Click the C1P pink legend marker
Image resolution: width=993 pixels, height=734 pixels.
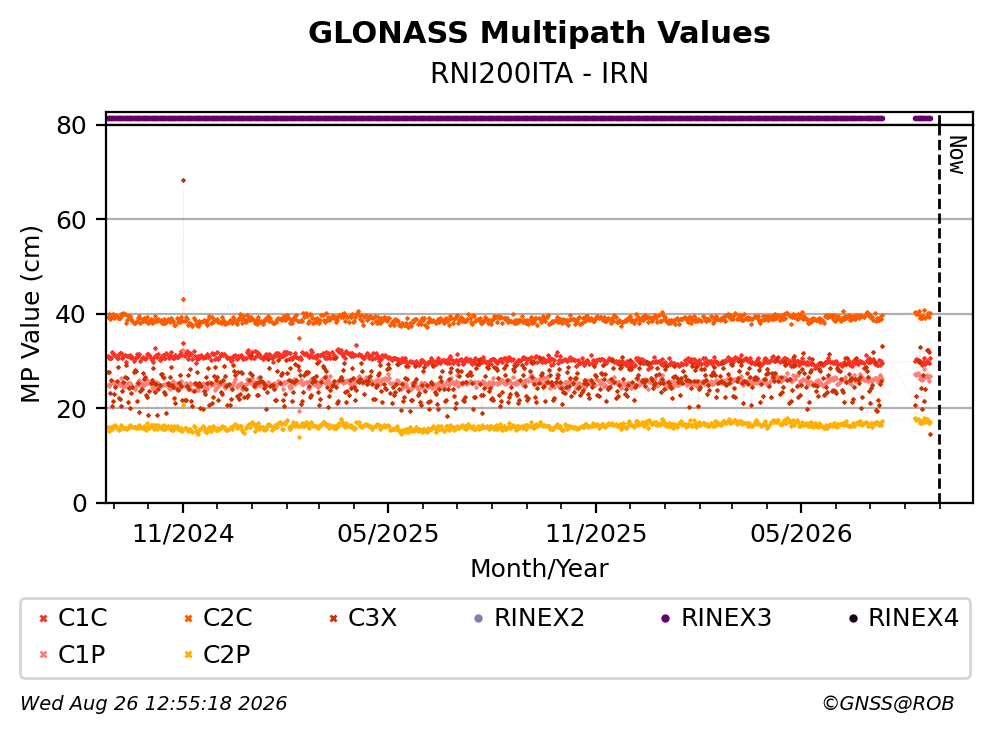[43, 655]
